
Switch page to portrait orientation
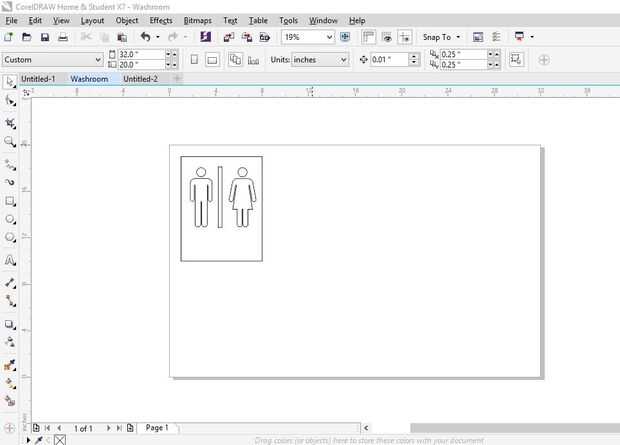pyautogui.click(x=194, y=60)
